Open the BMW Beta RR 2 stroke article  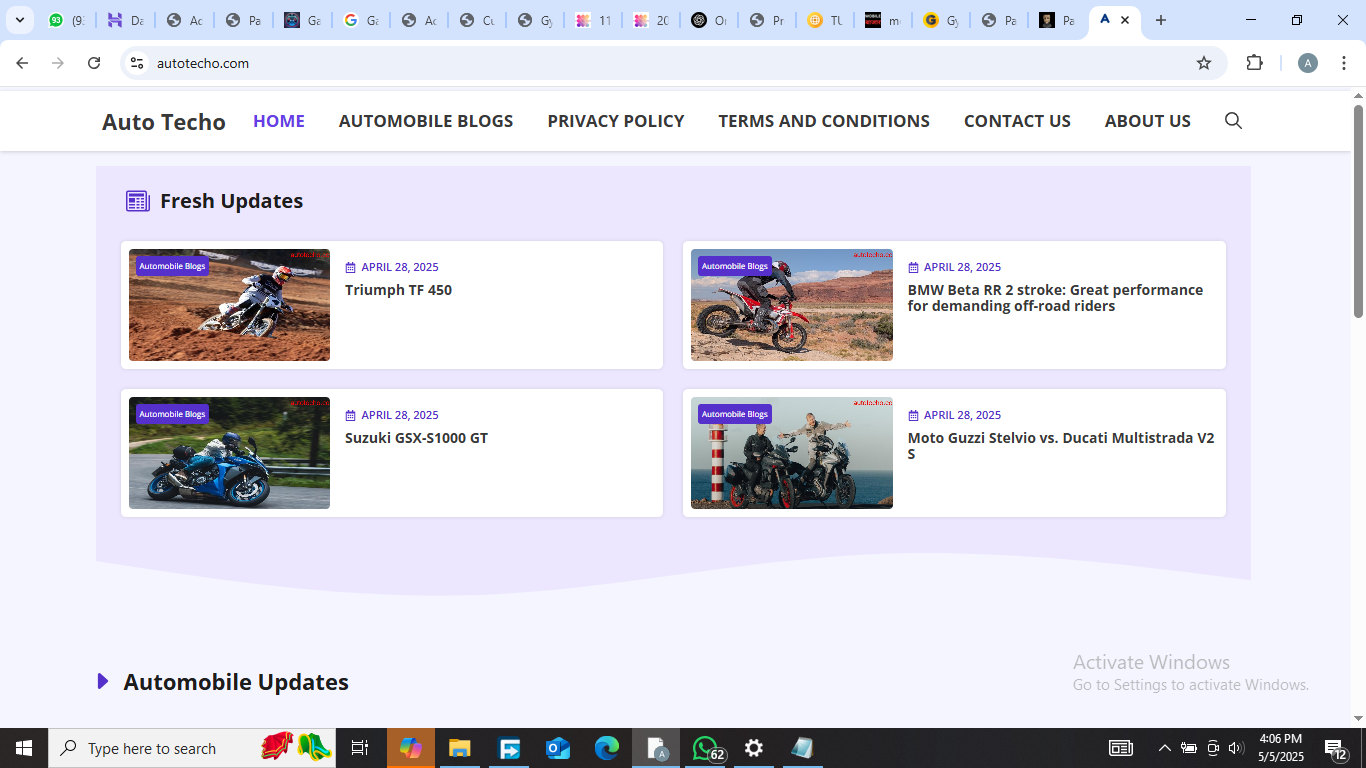(1055, 298)
